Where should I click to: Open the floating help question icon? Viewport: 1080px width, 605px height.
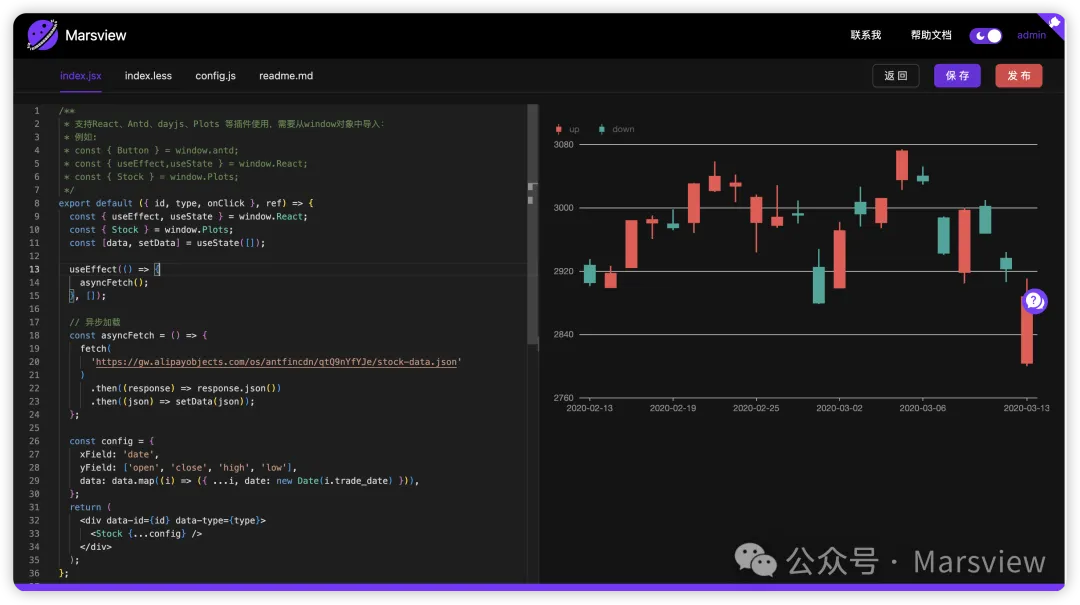tap(1034, 300)
